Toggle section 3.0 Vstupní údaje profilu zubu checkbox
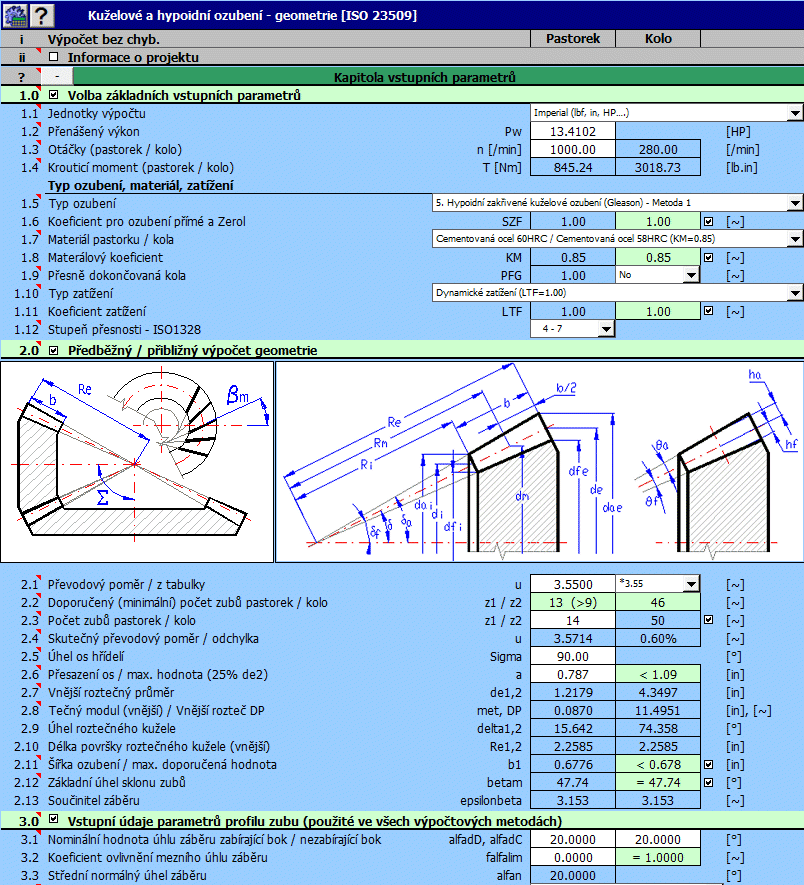The height and width of the screenshot is (885, 804). tap(54, 818)
